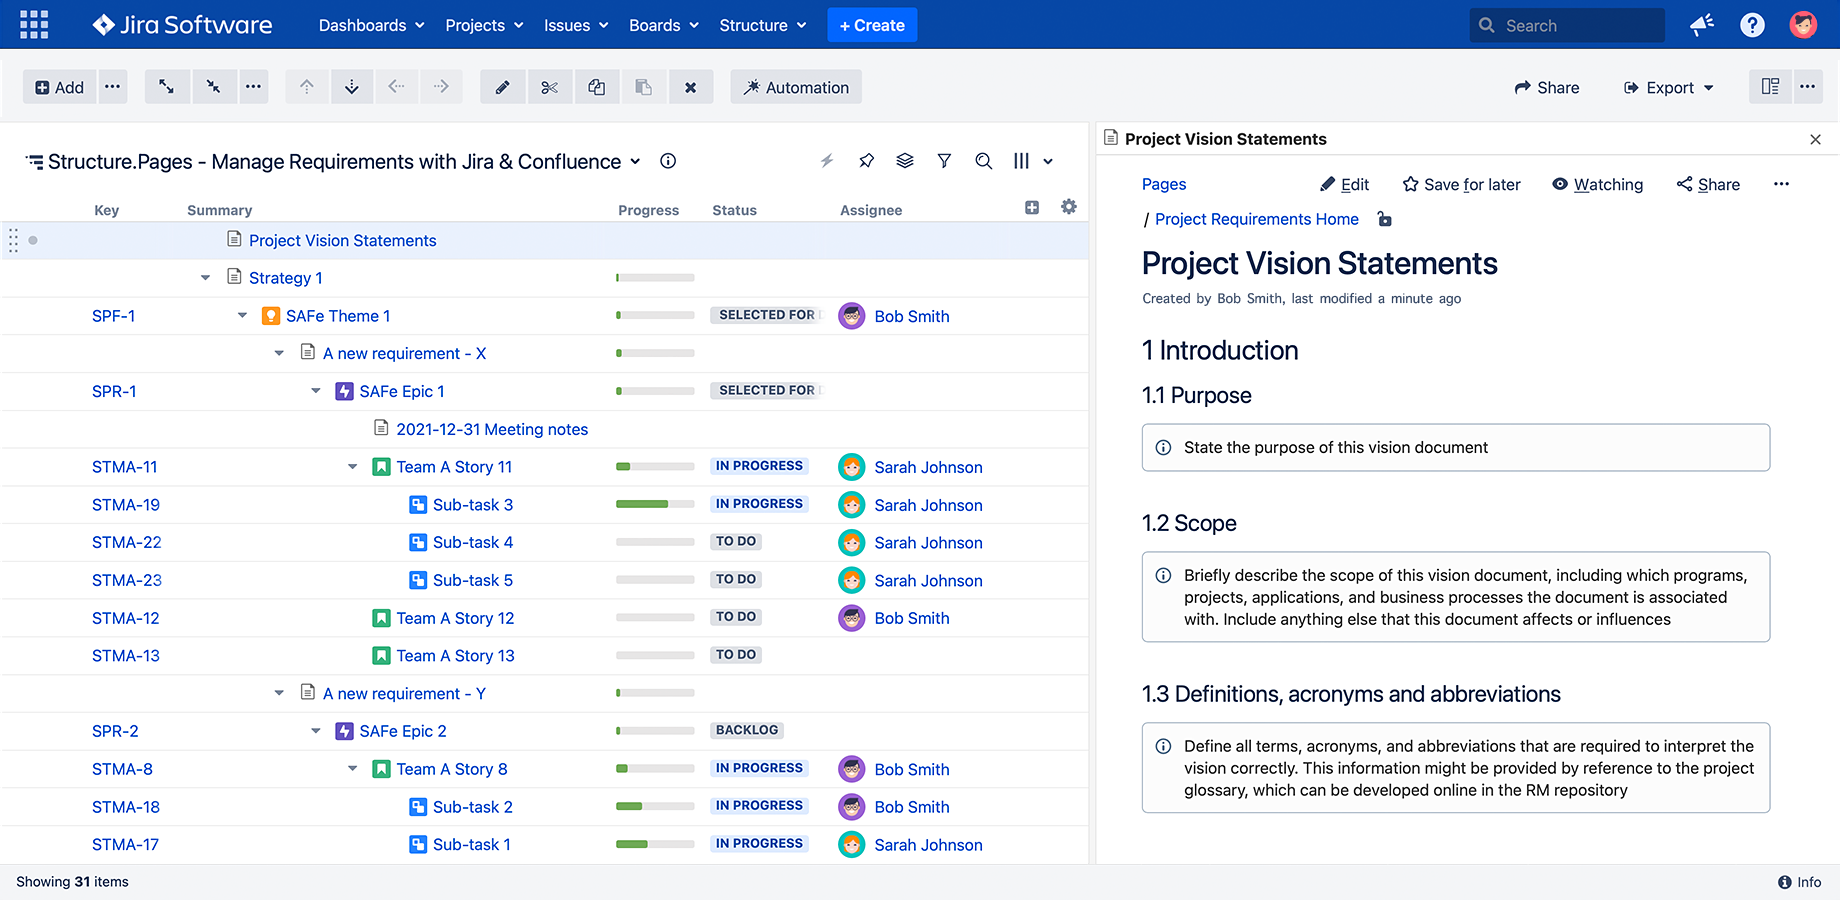The width and height of the screenshot is (1840, 900).
Task: Open the Issues menu
Action: click(576, 25)
